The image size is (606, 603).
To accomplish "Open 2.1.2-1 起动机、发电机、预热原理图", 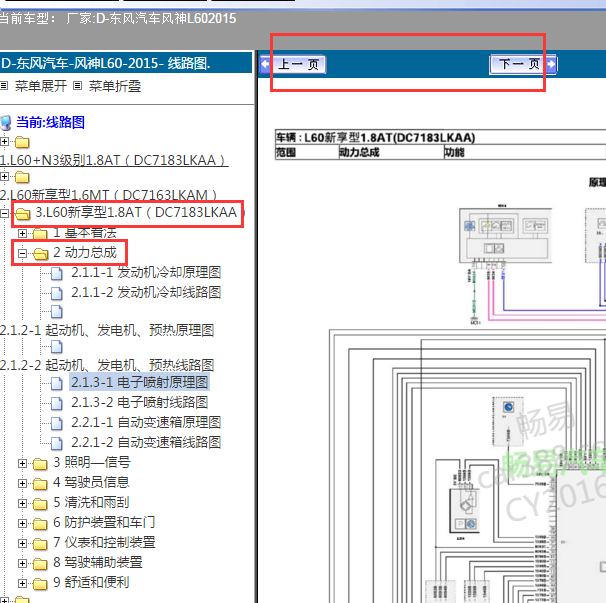I will [107, 330].
